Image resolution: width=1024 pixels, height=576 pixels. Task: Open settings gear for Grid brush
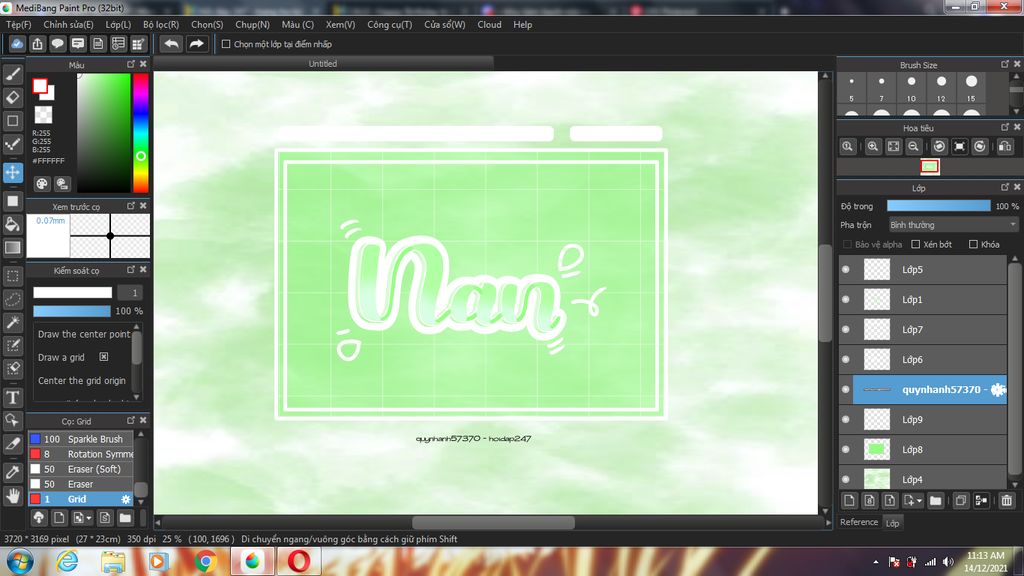tap(125, 499)
